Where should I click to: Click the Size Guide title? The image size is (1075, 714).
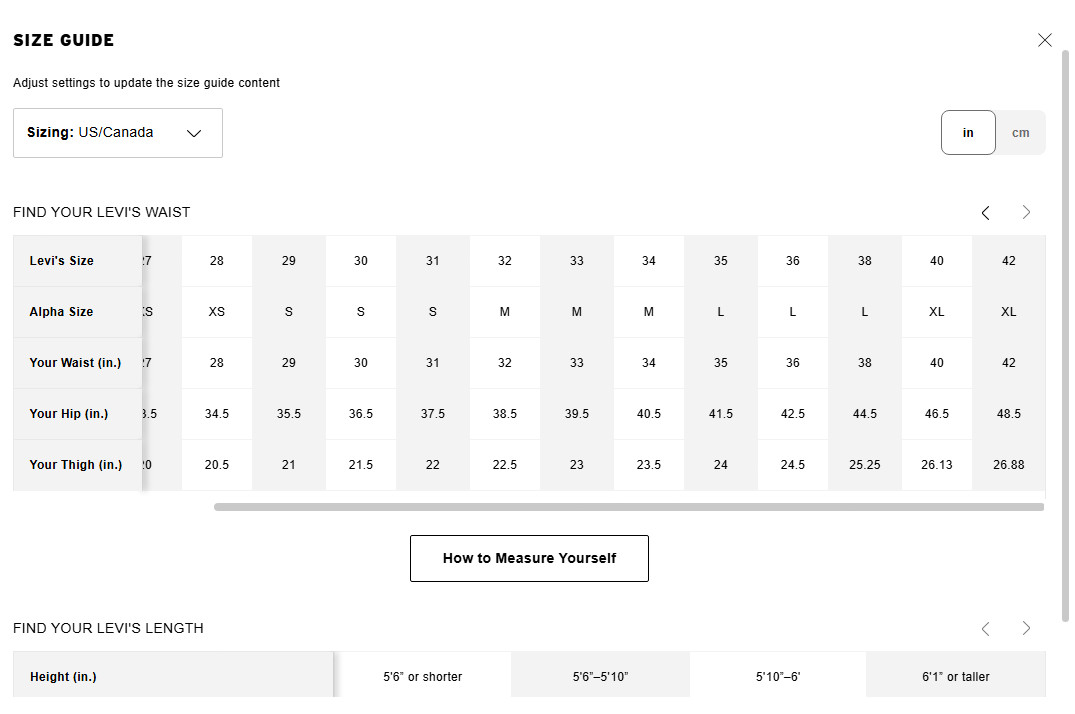click(x=64, y=40)
